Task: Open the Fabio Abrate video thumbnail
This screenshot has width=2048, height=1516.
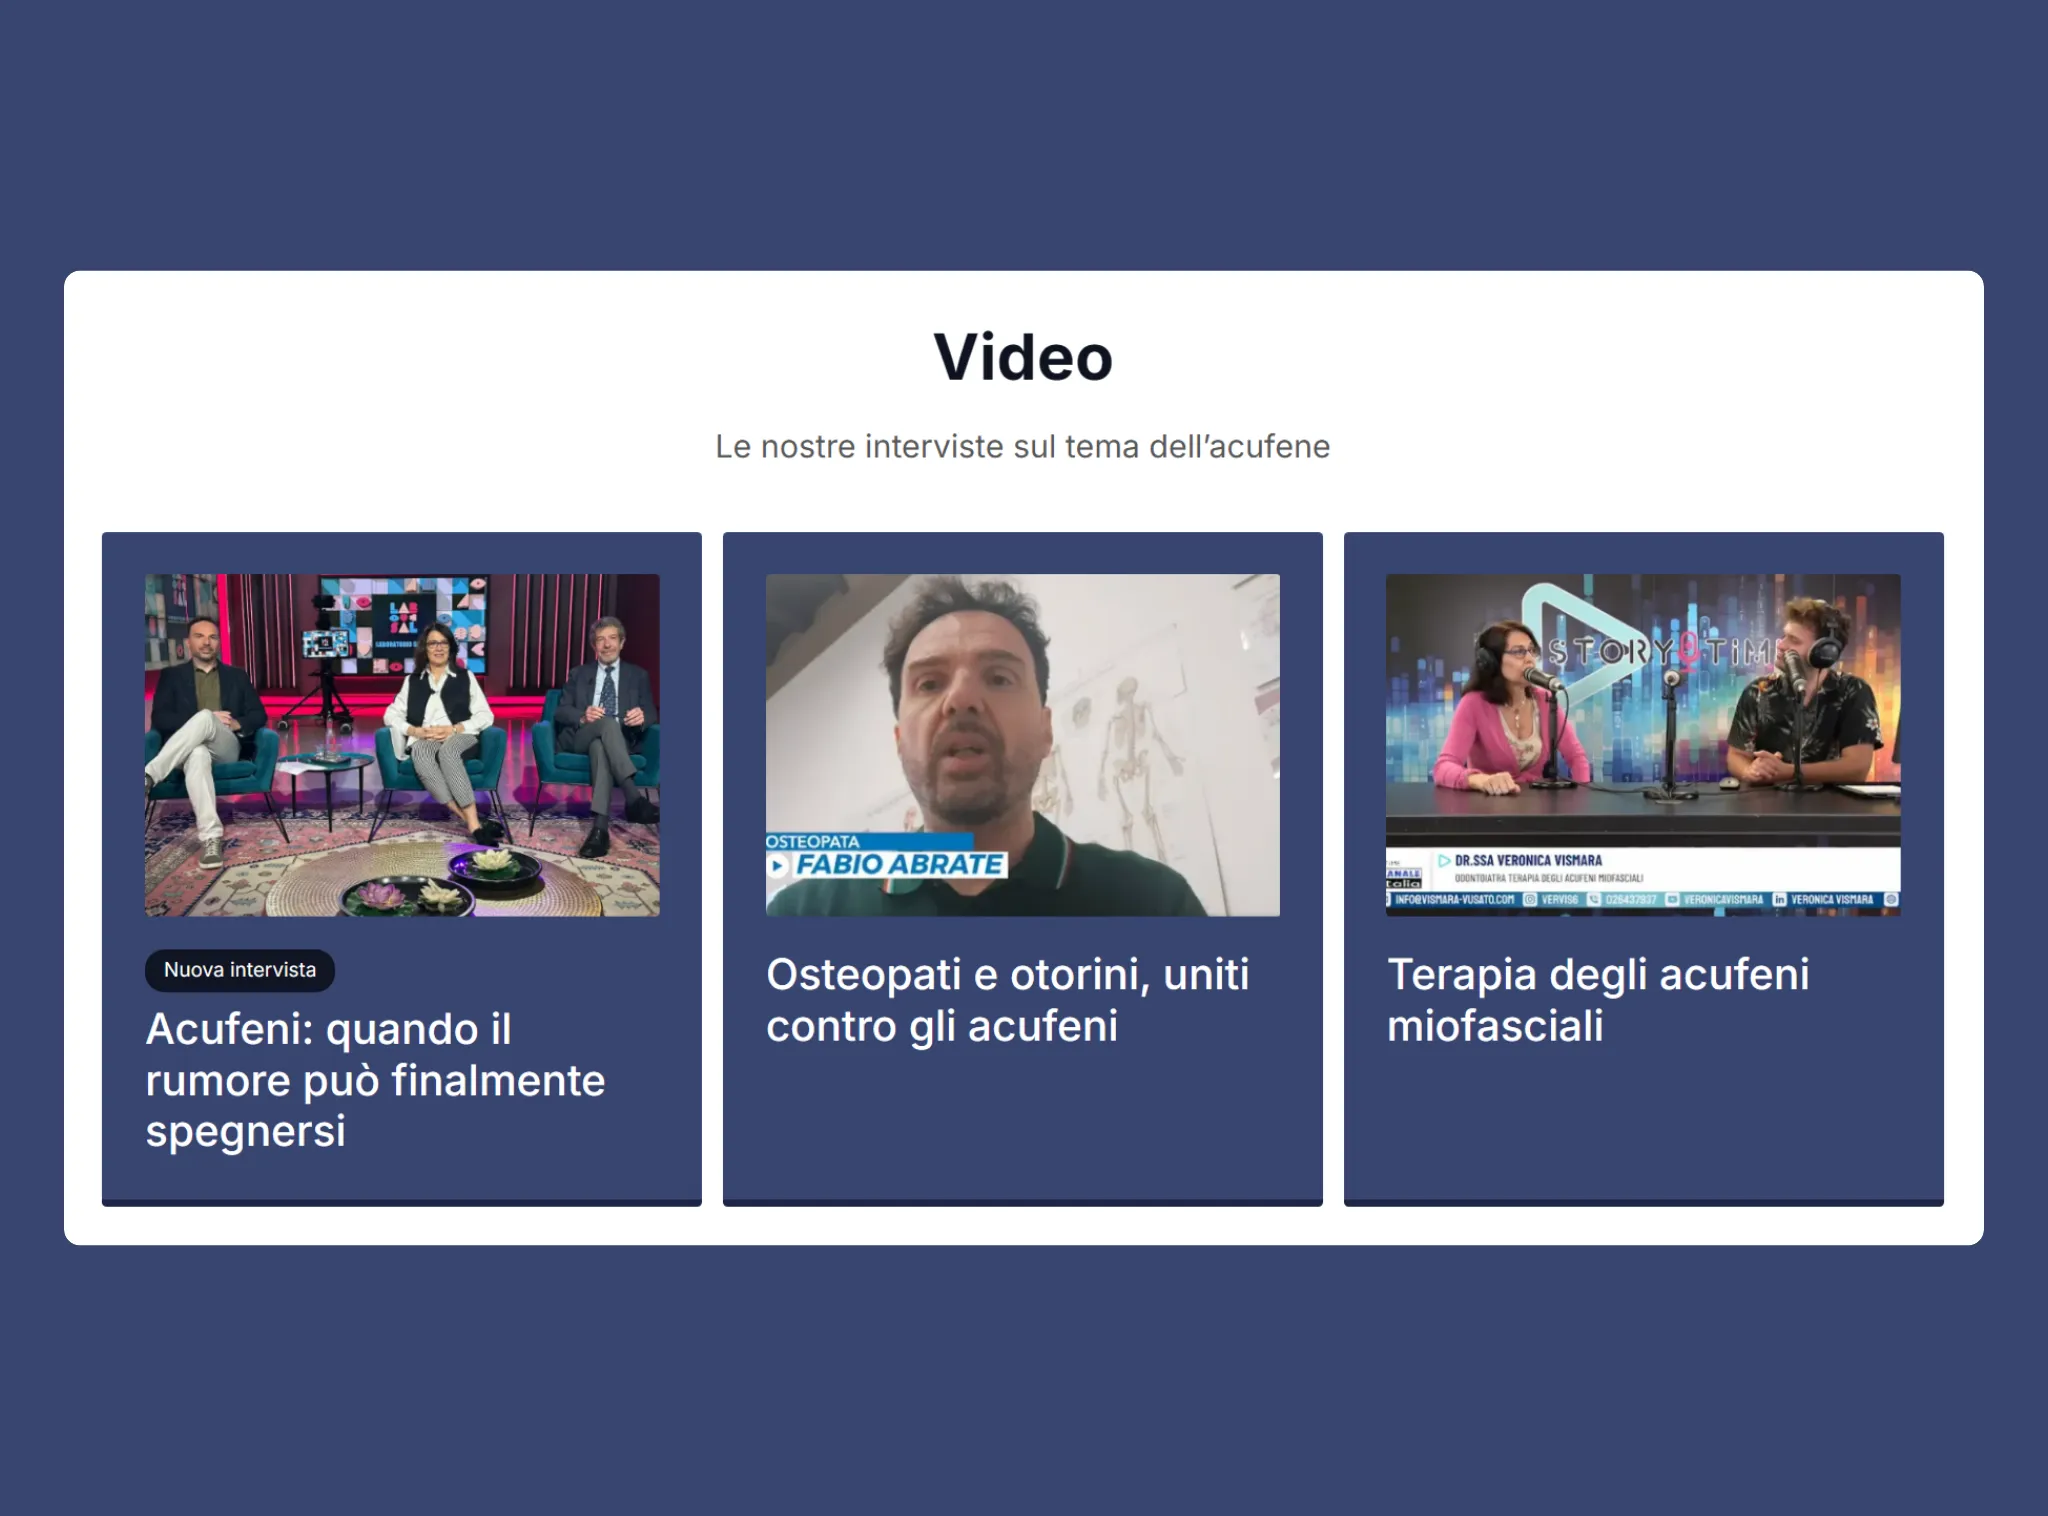Action: [x=1023, y=745]
